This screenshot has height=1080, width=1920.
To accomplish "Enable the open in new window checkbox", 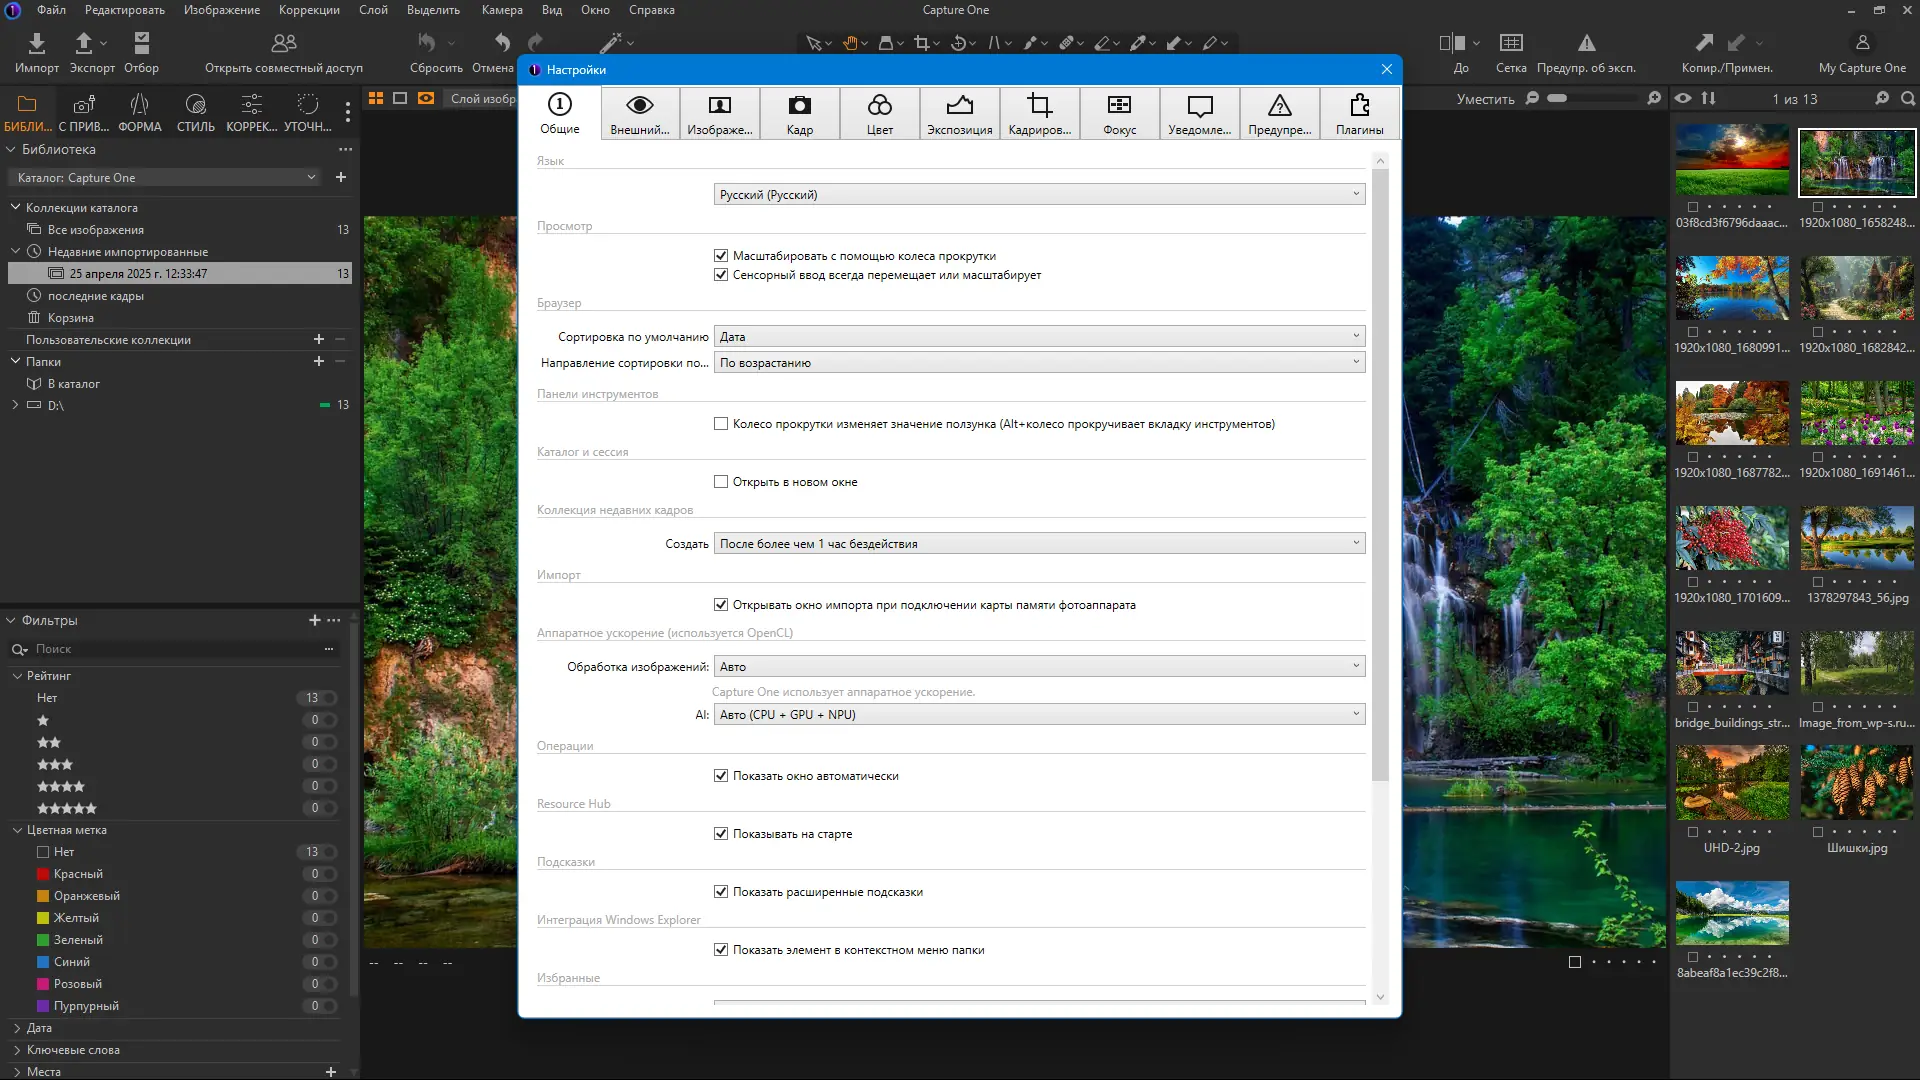I will (x=721, y=482).
